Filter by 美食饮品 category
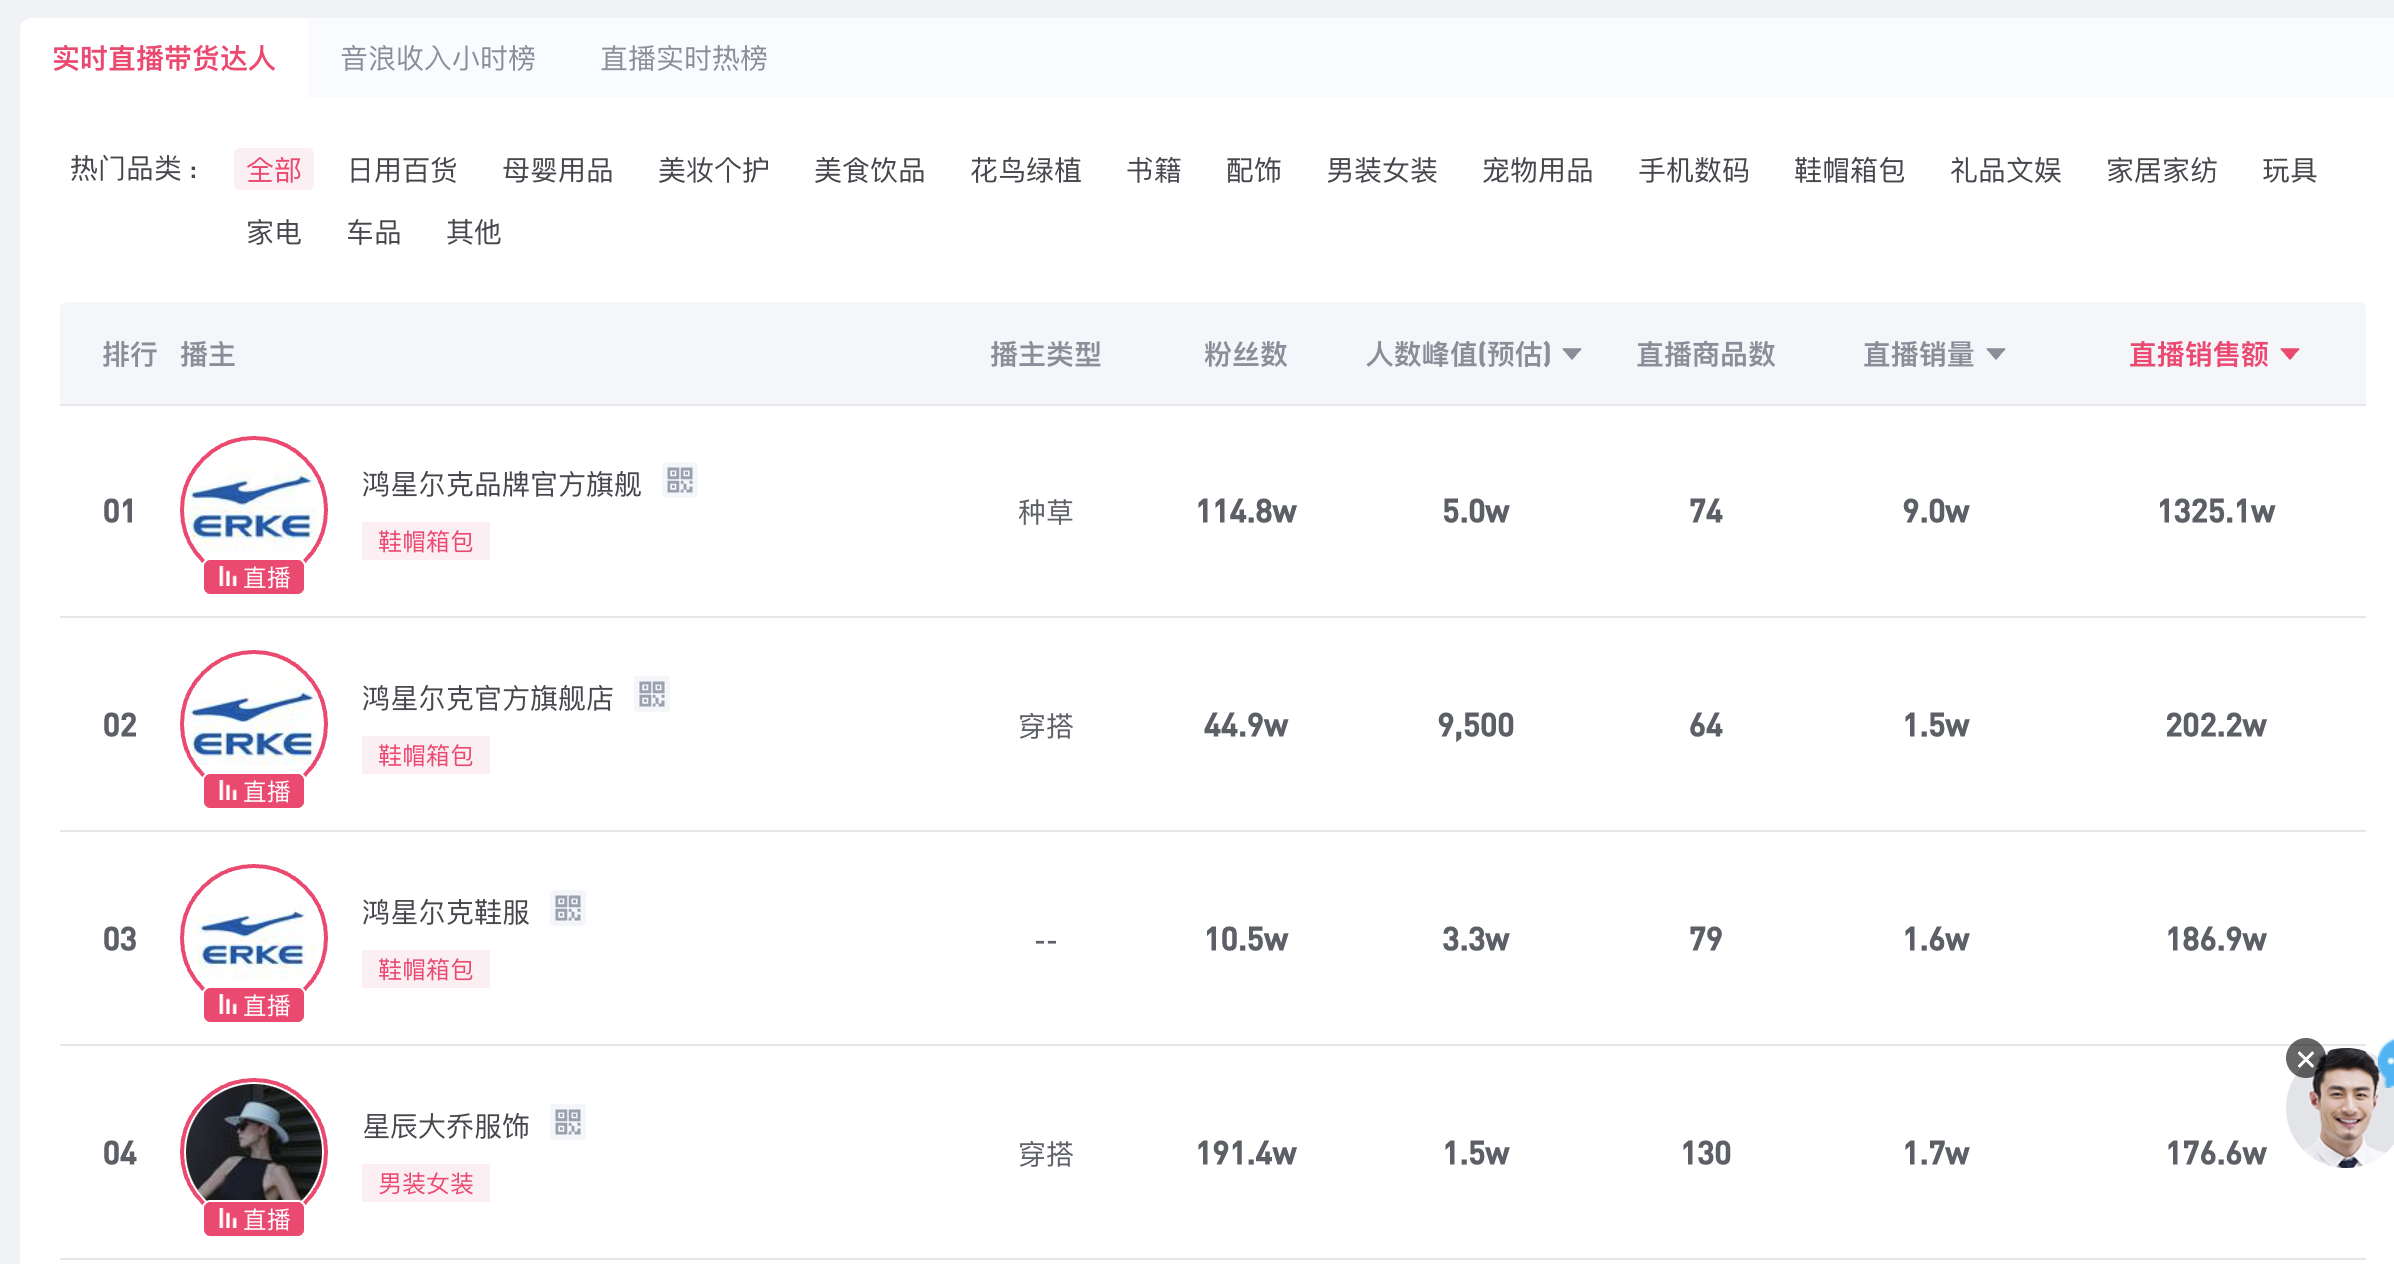 point(870,170)
